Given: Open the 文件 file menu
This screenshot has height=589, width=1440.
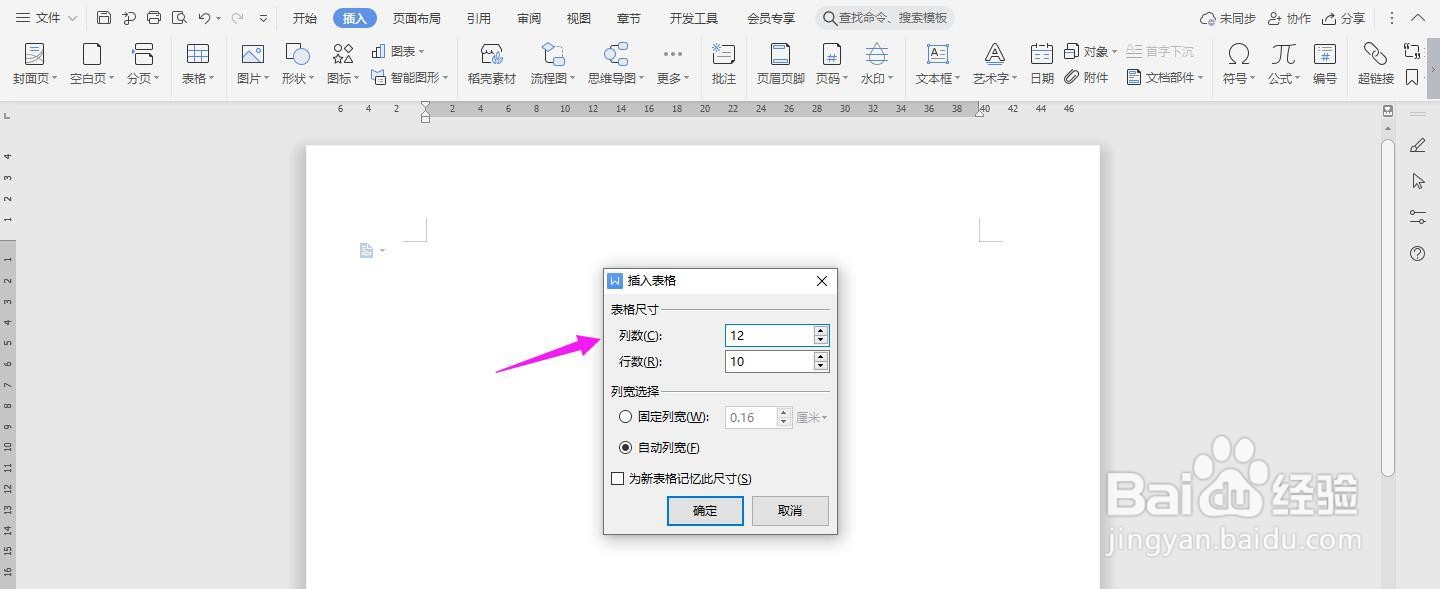Looking at the screenshot, I should 46,18.
